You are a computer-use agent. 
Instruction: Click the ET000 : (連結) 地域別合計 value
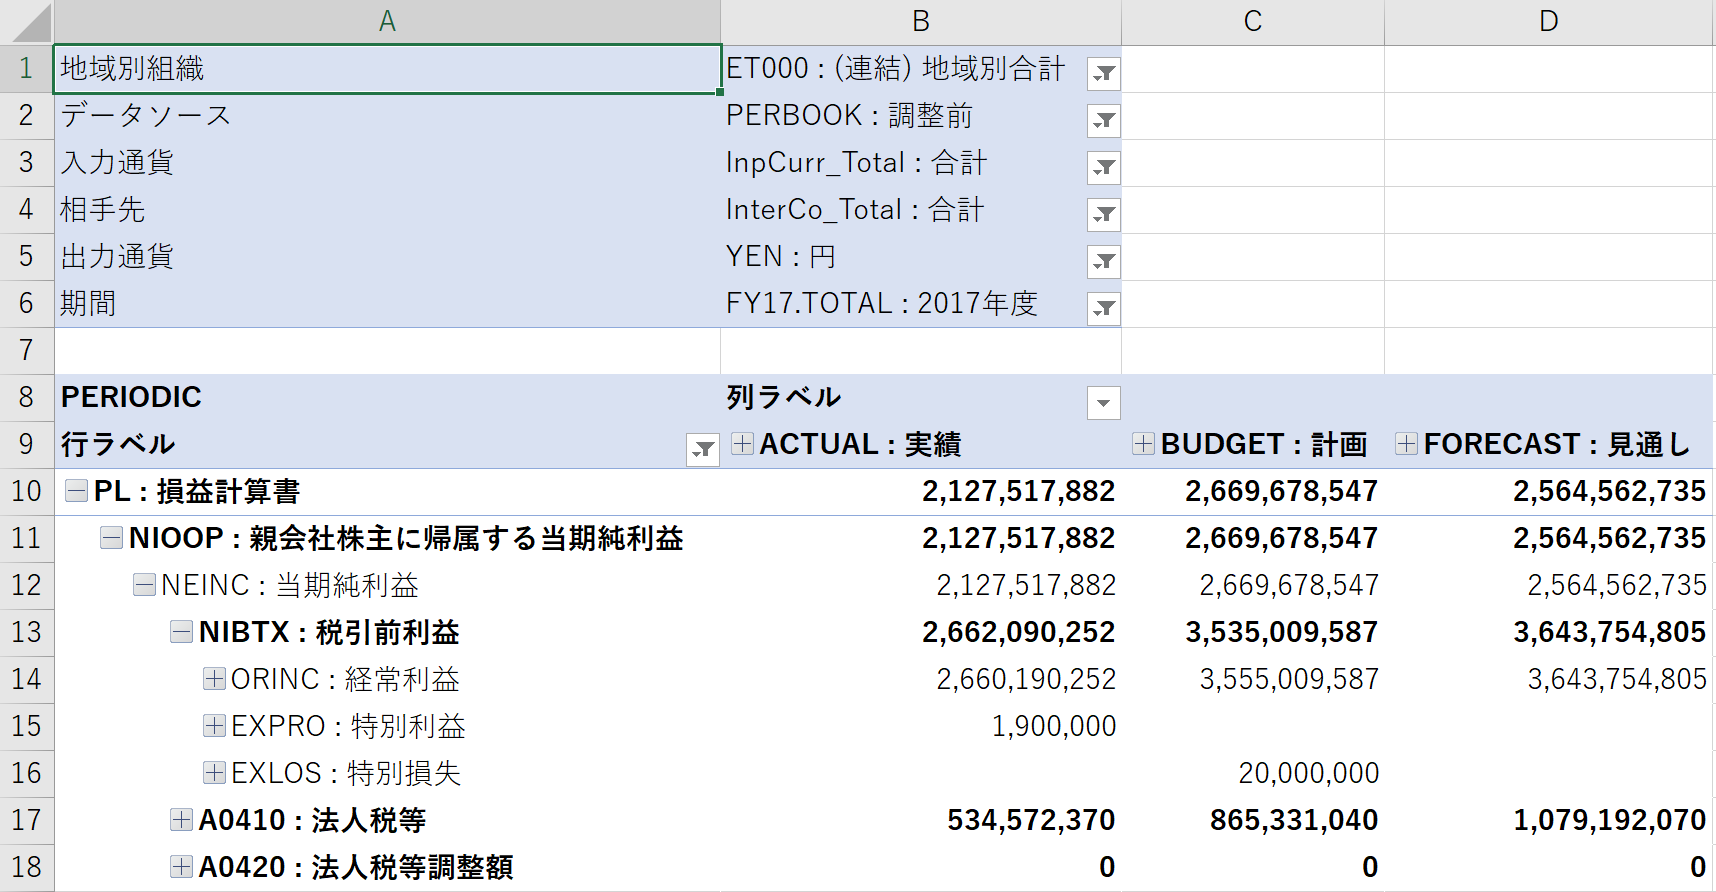(895, 69)
